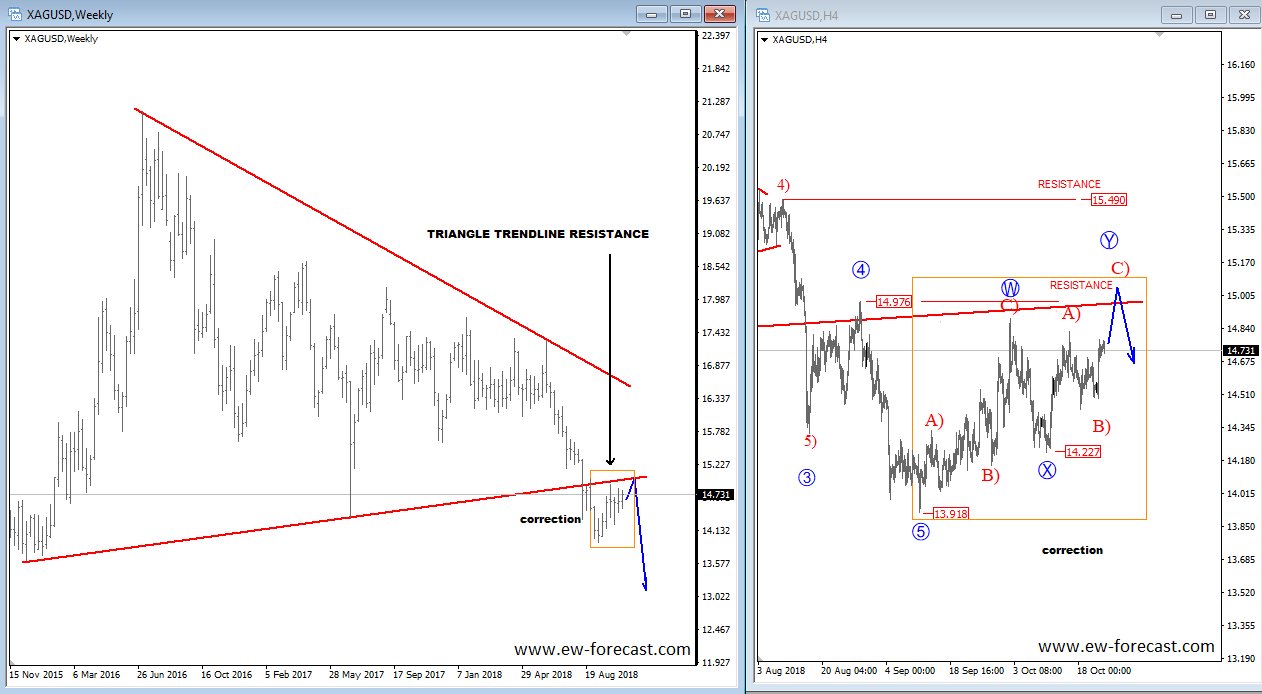
Task: Click the chart shift marker on Weekly chart
Action: click(627, 34)
